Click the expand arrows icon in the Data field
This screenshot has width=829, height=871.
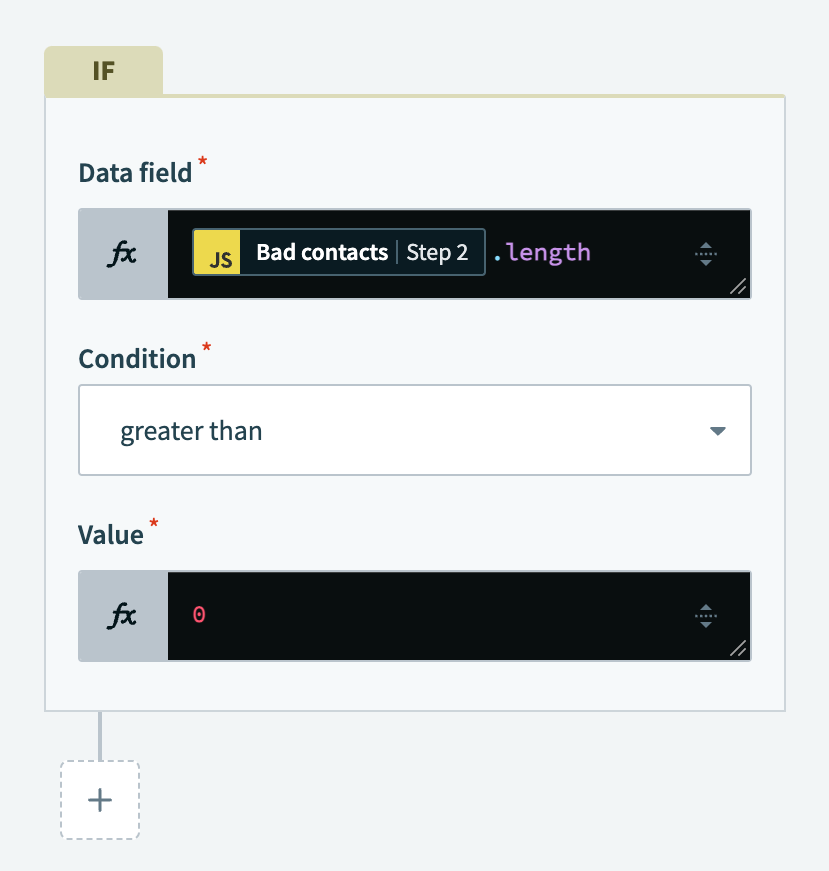(706, 253)
